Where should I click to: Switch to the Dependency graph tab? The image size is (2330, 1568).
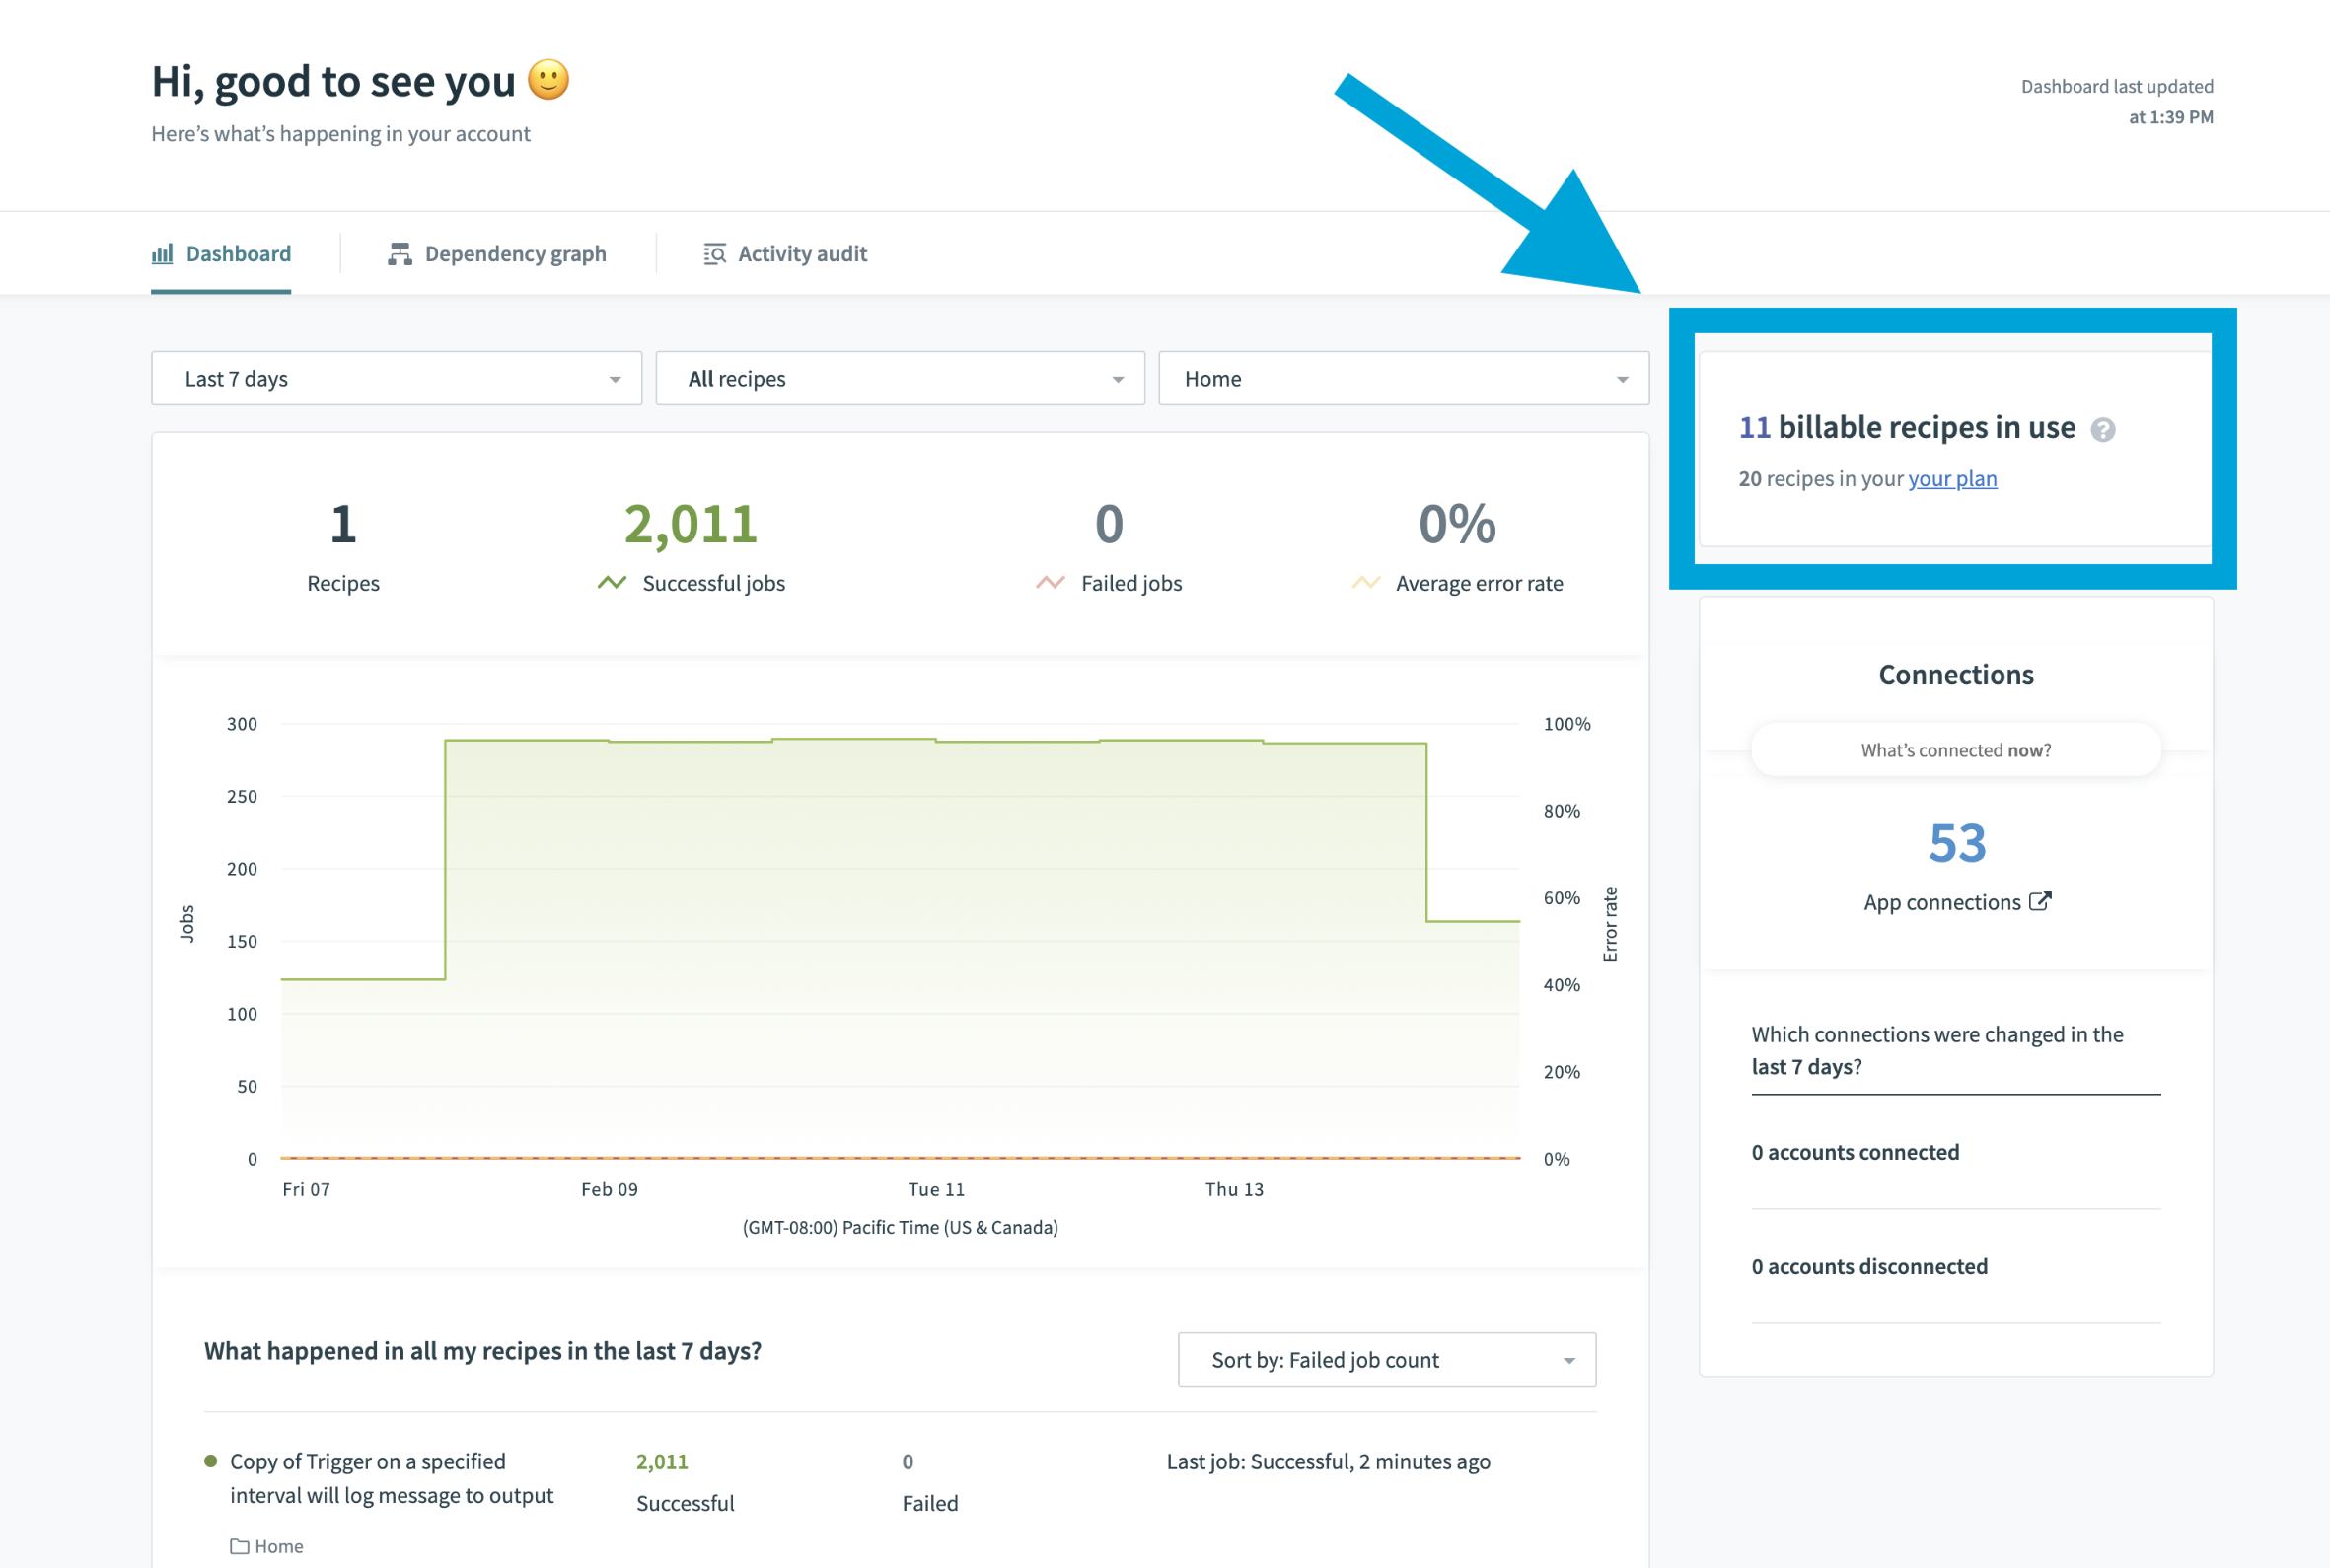point(497,254)
